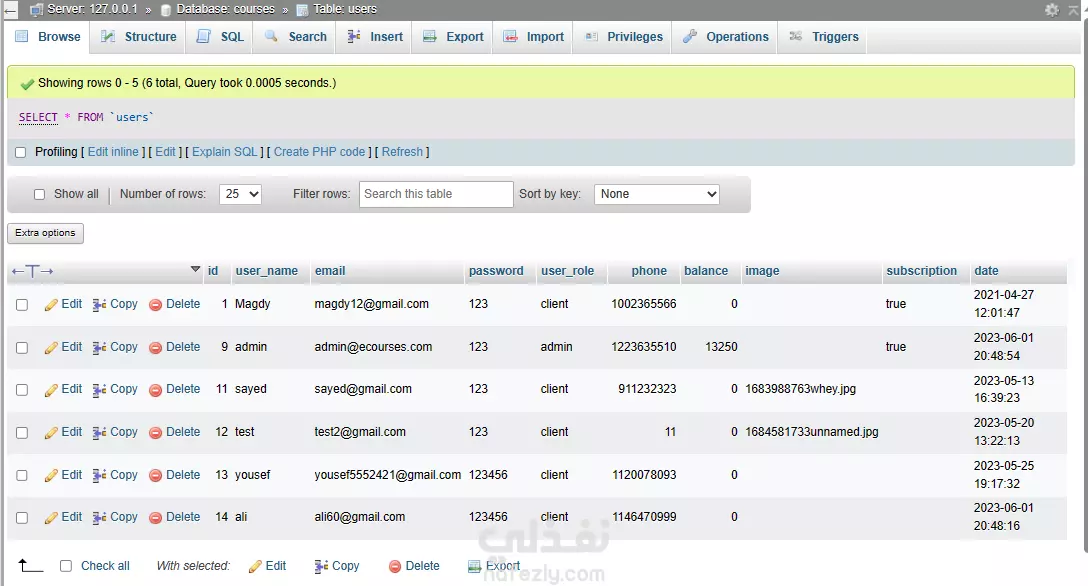Screen dimensions: 1088x586
Task: Click the Copy icon for admin row
Action: tap(99, 347)
